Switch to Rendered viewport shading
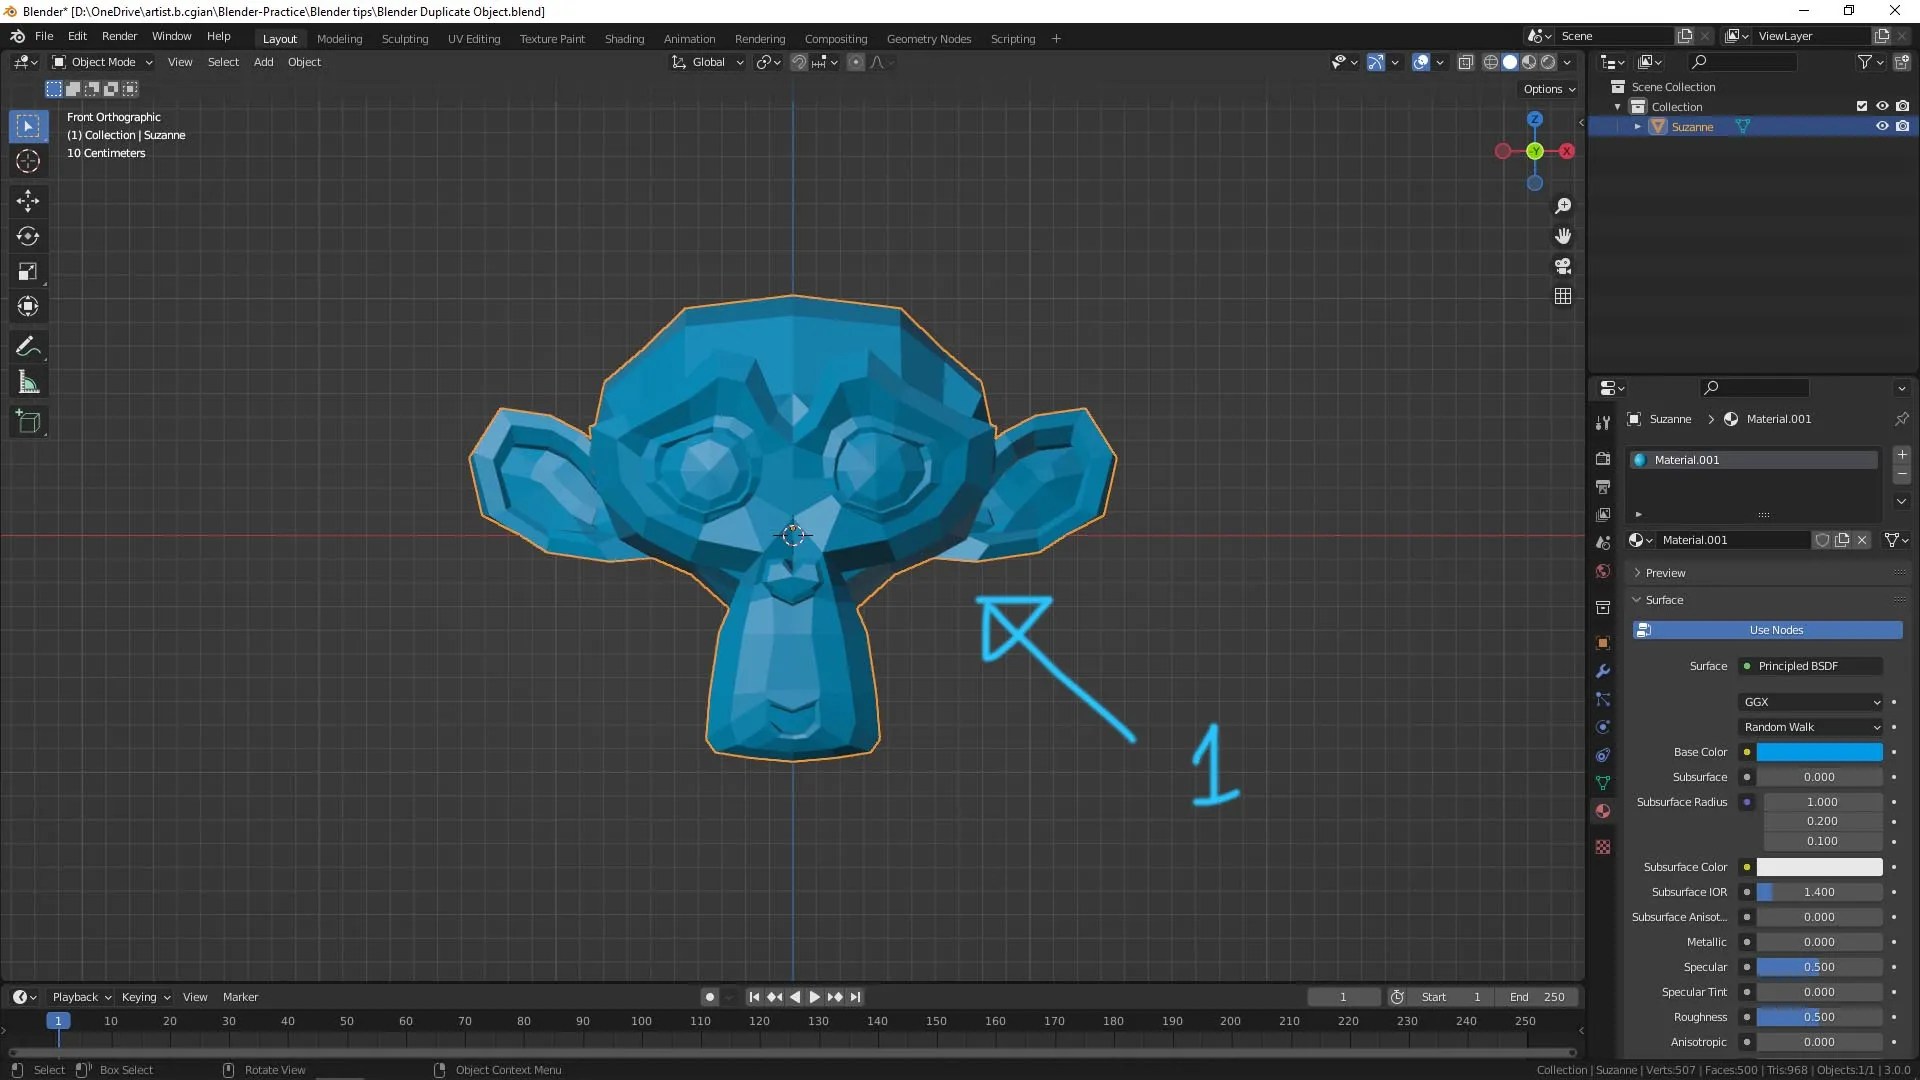 pos(1548,61)
